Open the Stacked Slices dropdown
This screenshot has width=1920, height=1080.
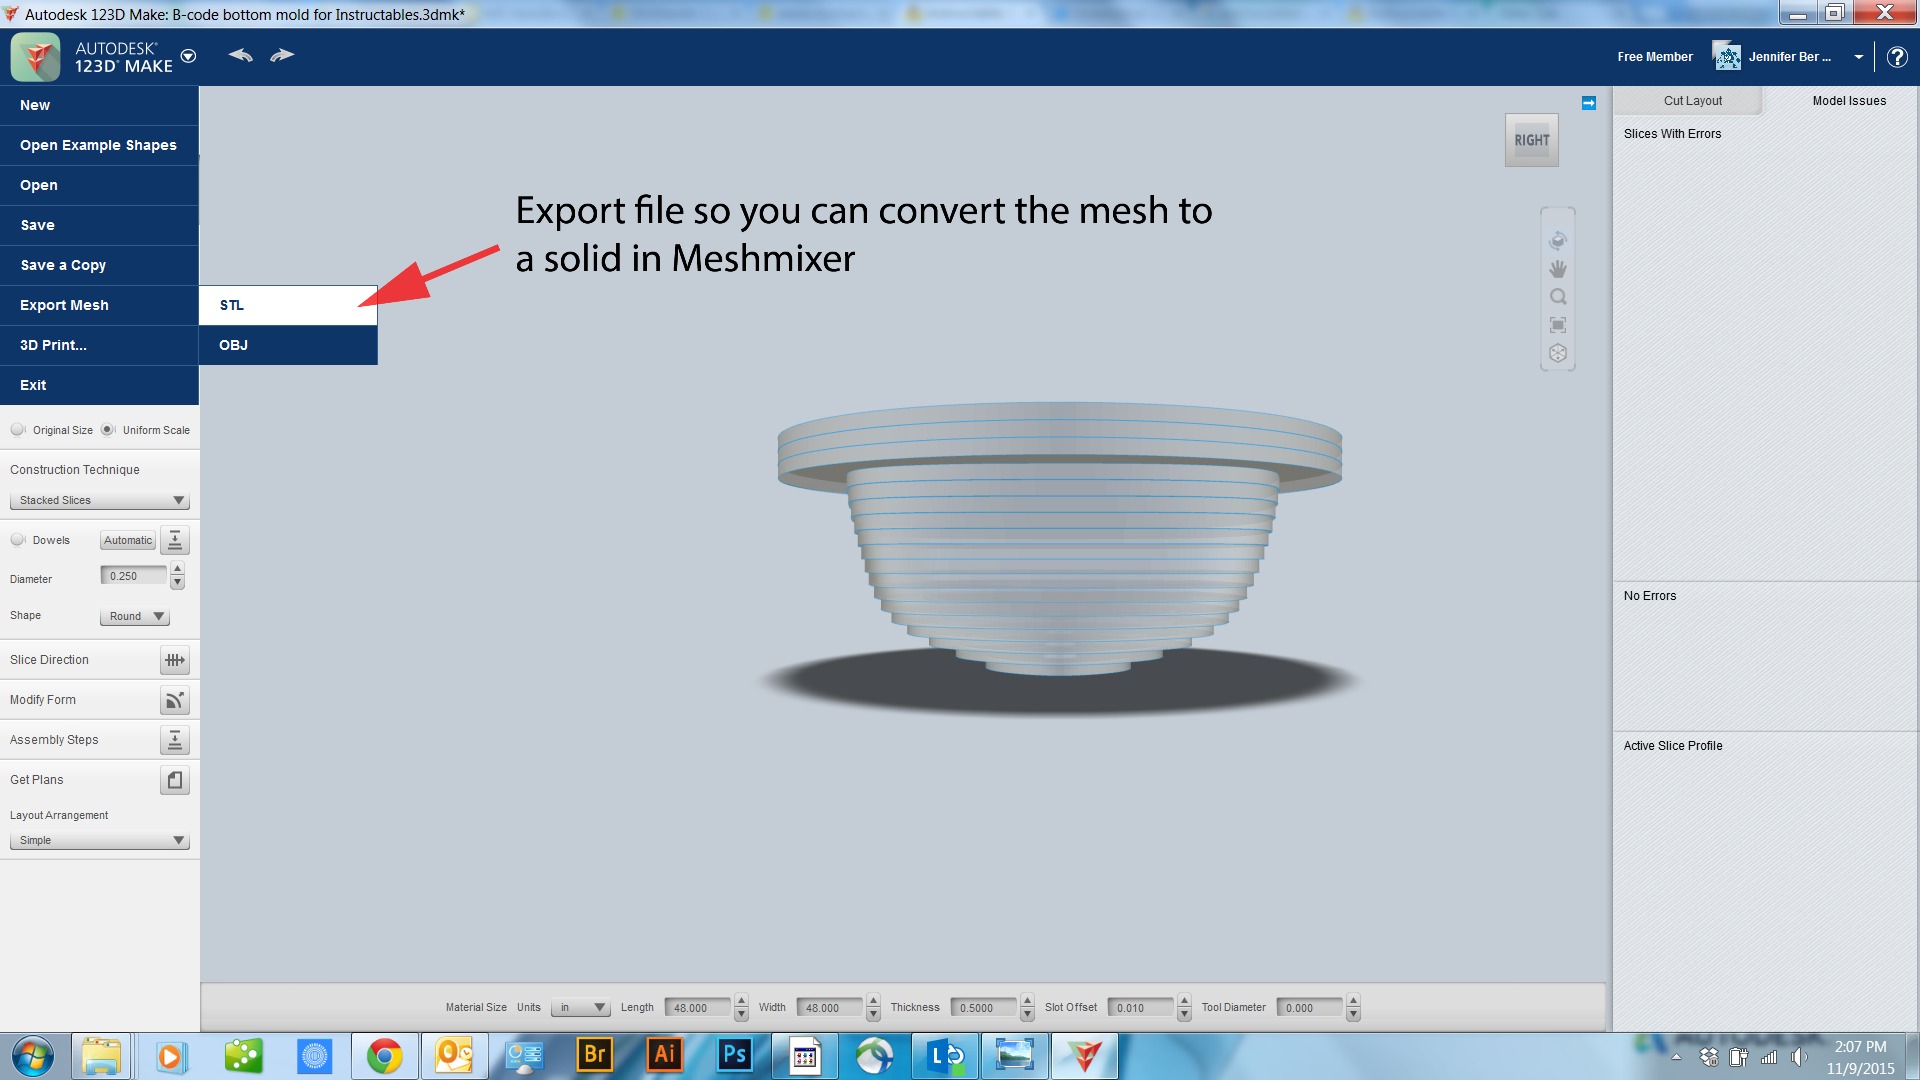(x=99, y=500)
